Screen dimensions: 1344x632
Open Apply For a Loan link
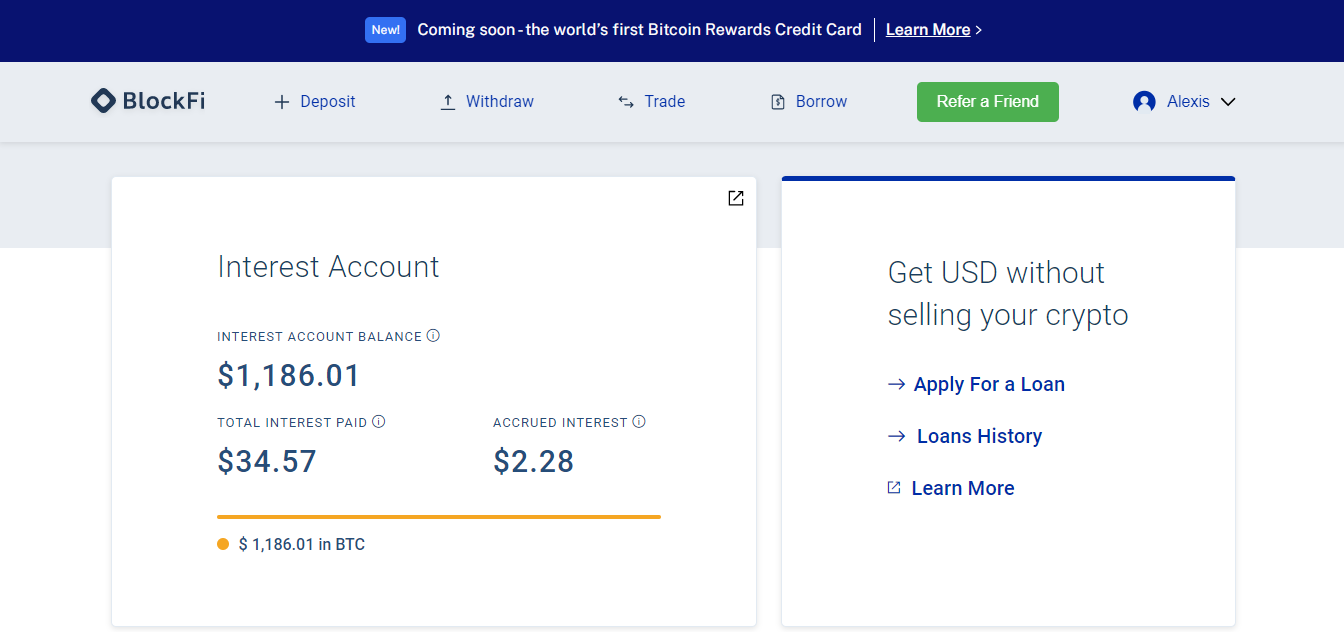(988, 384)
